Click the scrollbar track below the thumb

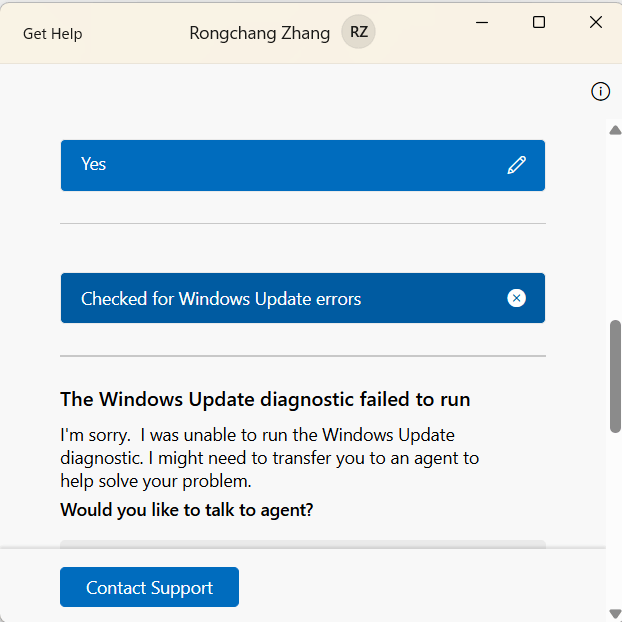(x=615, y=520)
